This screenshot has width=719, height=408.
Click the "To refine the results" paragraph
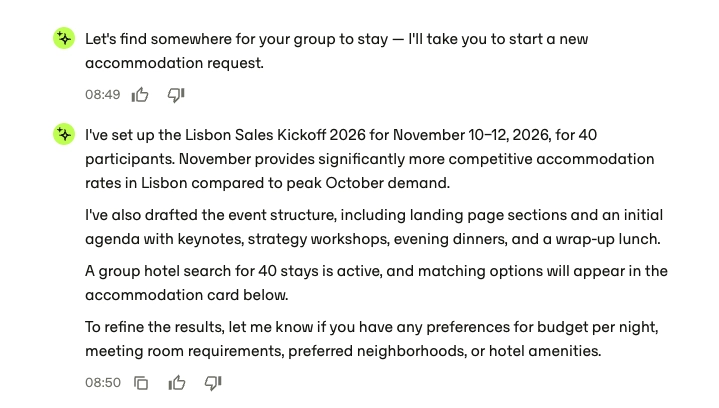click(x=371, y=339)
